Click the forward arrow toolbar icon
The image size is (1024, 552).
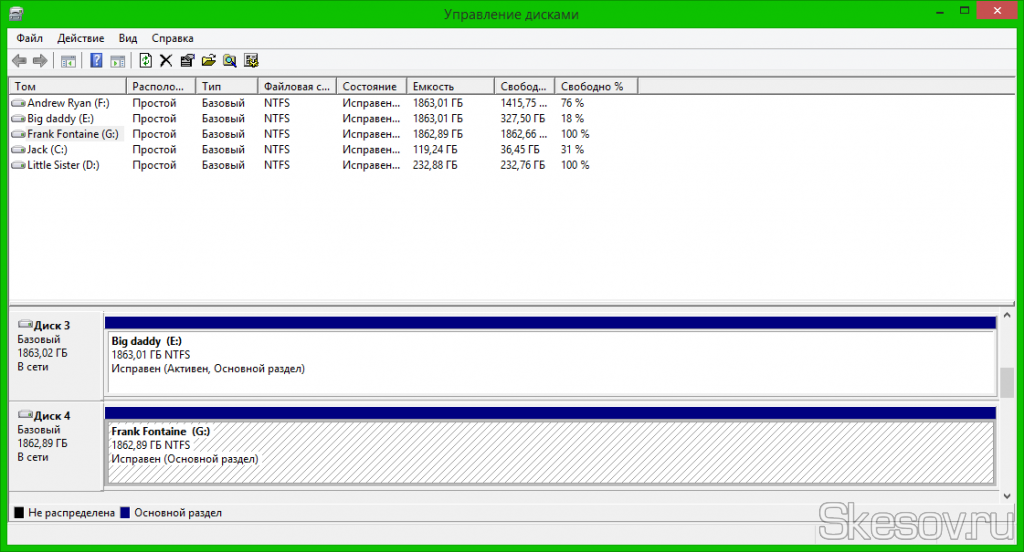pyautogui.click(x=40, y=61)
